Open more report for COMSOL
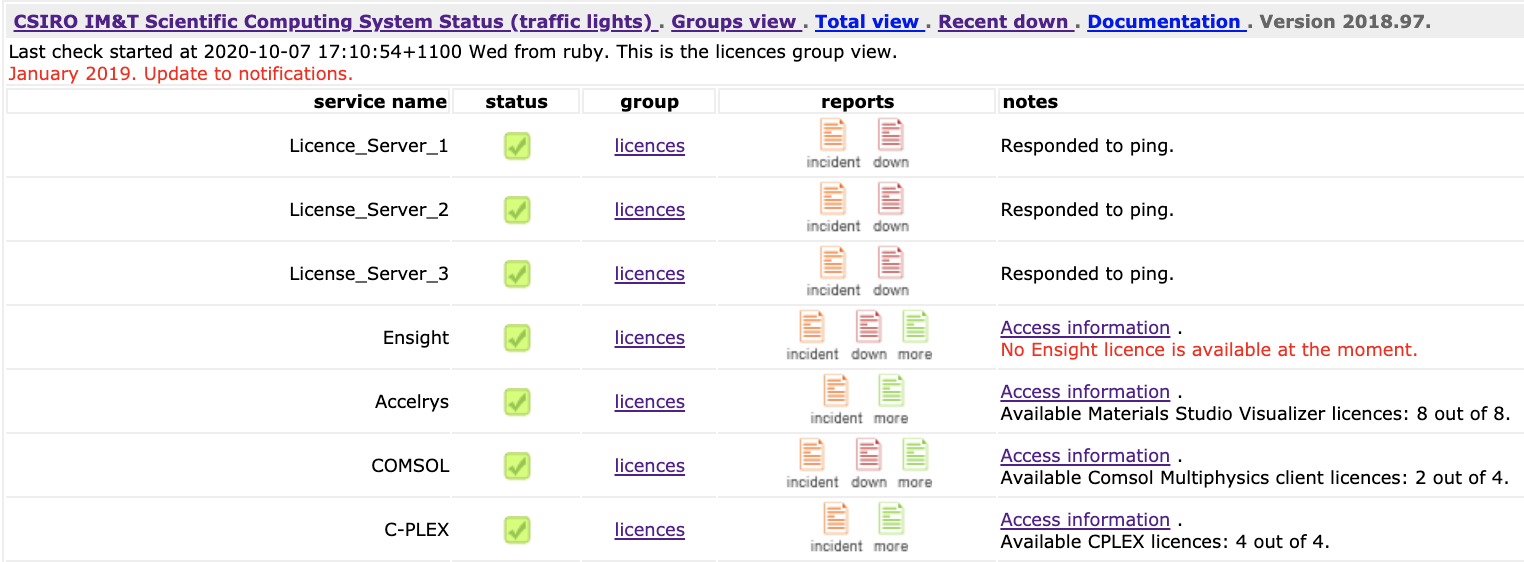This screenshot has width=1524, height=562. (915, 464)
